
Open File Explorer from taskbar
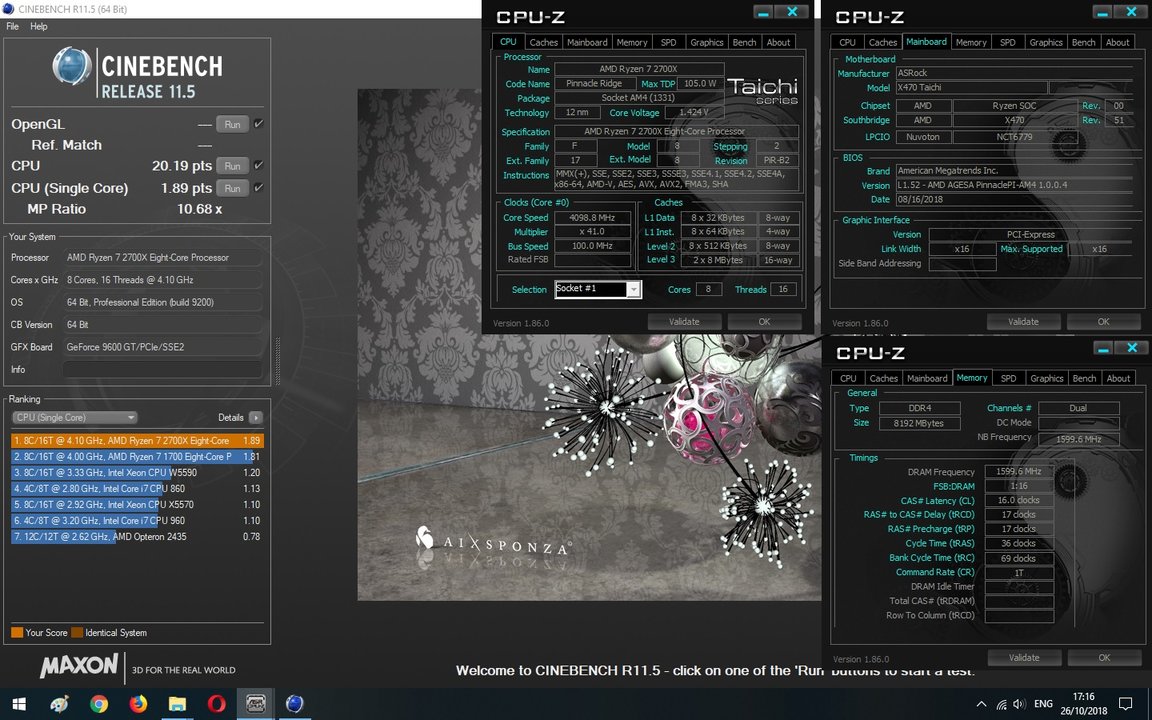coord(177,704)
